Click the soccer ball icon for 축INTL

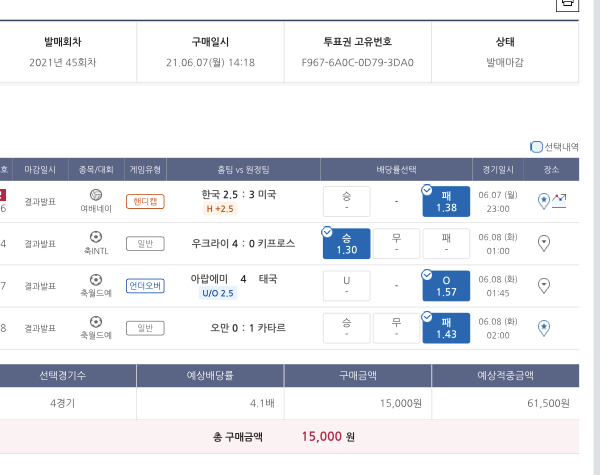[96, 236]
